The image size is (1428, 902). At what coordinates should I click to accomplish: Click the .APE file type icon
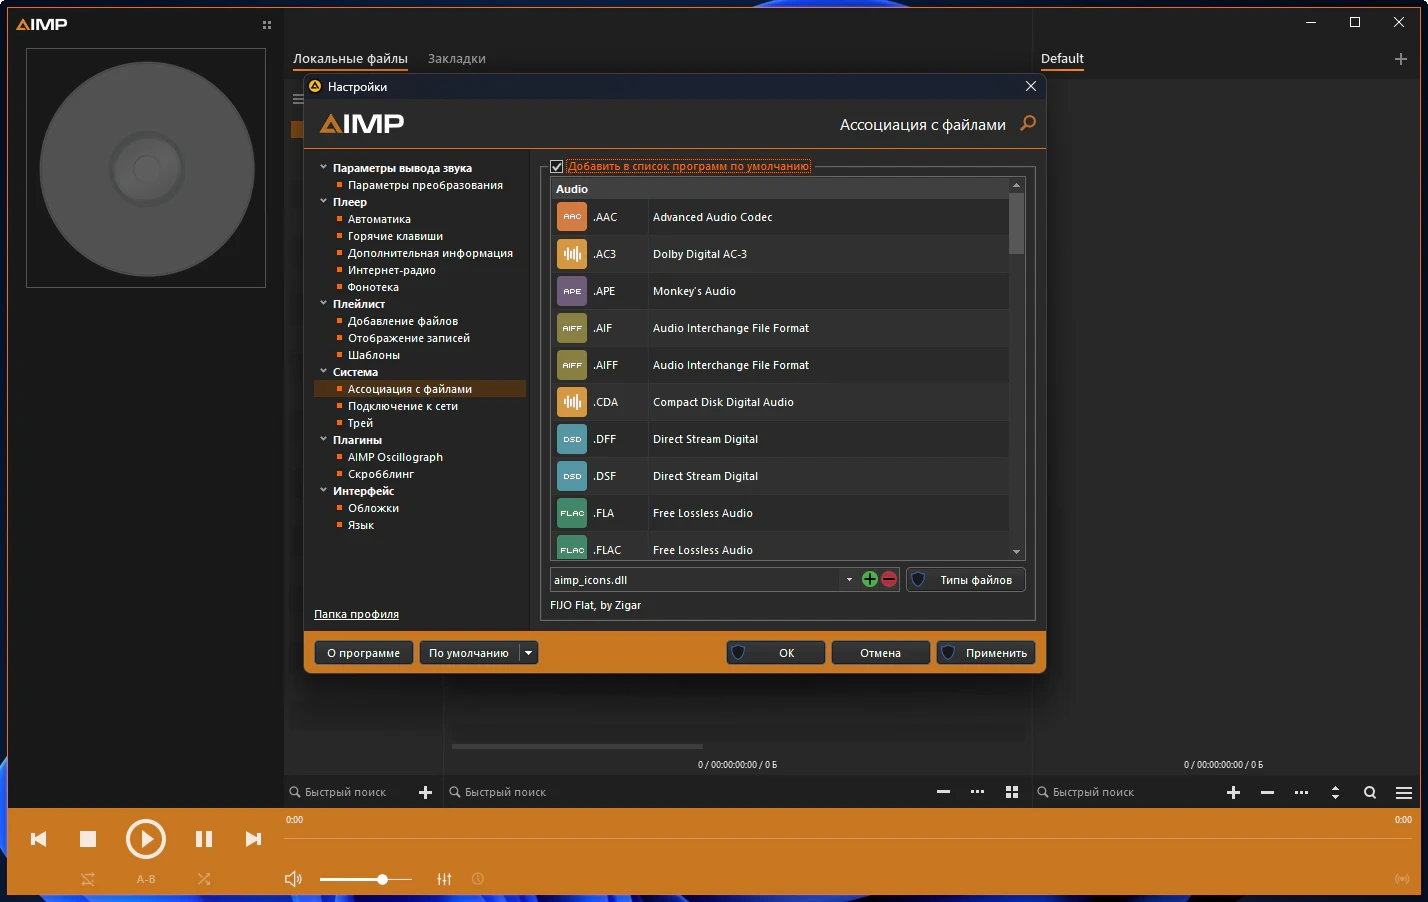(572, 291)
